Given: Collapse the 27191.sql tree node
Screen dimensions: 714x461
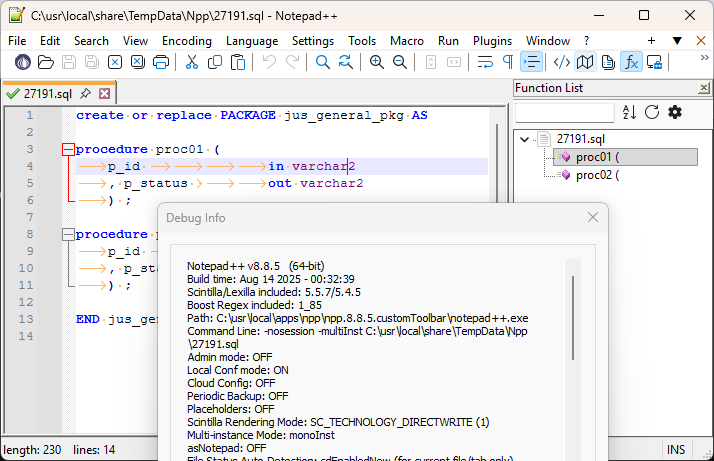Looking at the screenshot, I should (525, 139).
